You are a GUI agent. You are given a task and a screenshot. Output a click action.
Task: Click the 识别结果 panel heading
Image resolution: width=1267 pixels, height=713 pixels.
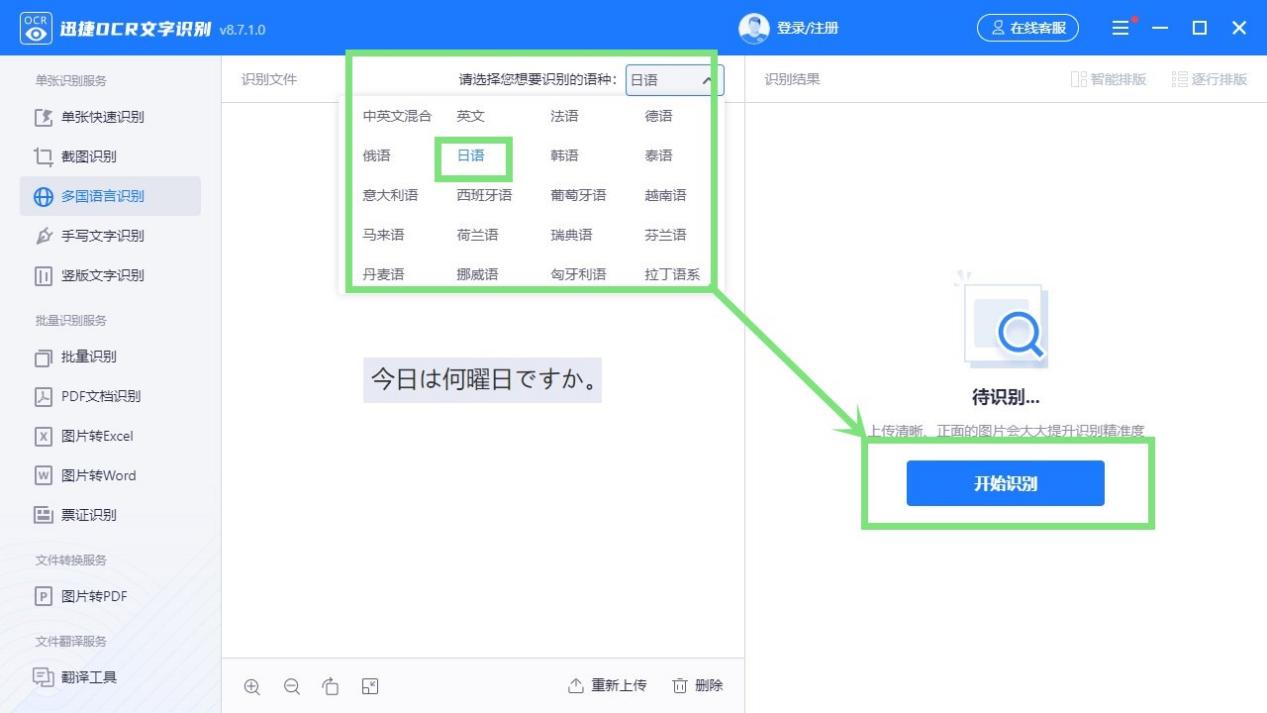(x=792, y=79)
